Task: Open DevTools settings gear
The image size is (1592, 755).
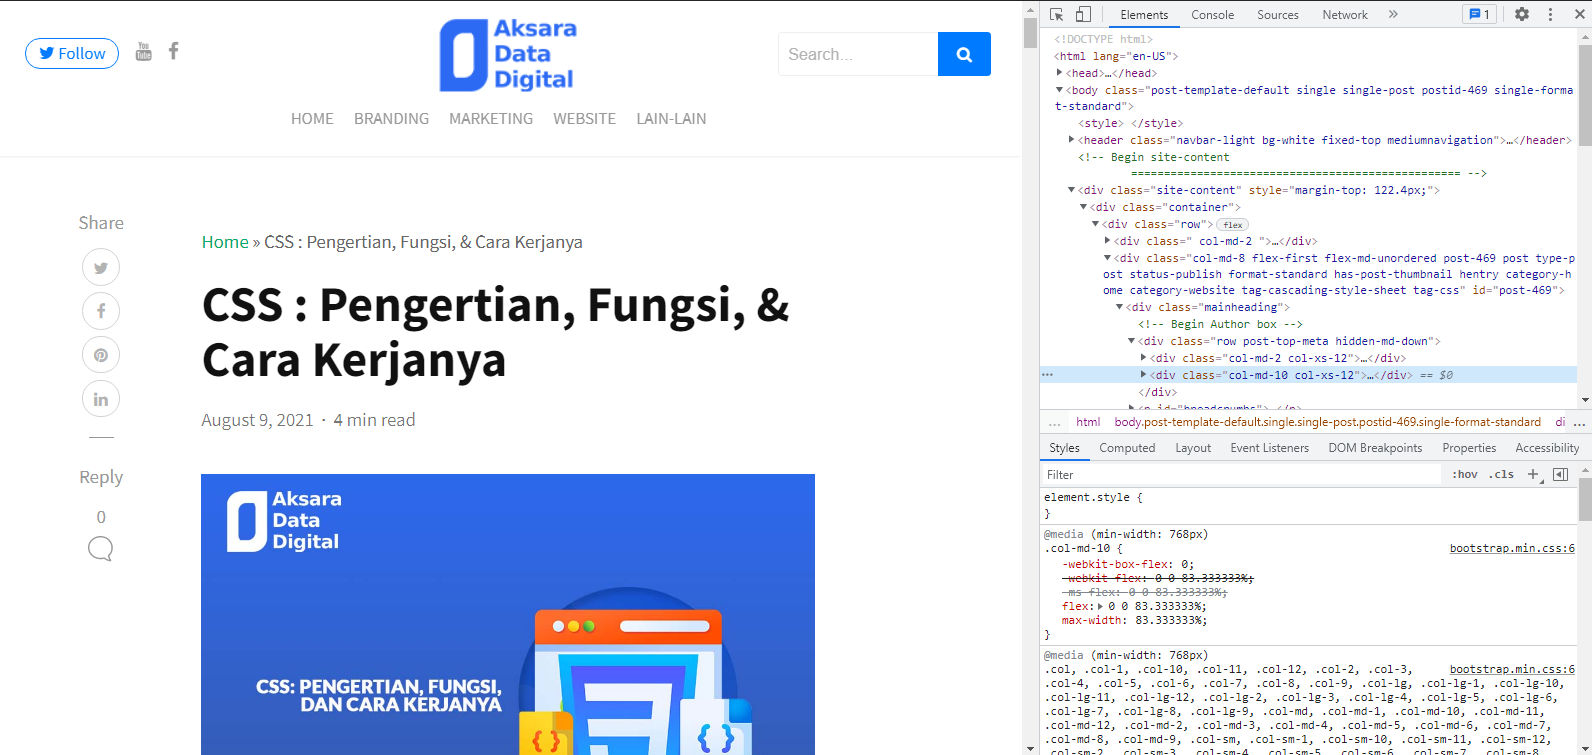Action: pyautogui.click(x=1522, y=14)
